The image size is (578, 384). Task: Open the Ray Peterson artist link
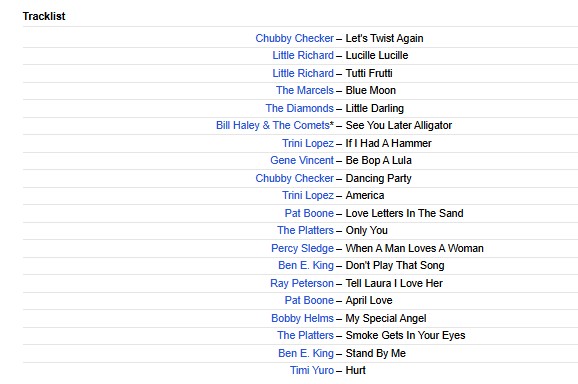[302, 283]
